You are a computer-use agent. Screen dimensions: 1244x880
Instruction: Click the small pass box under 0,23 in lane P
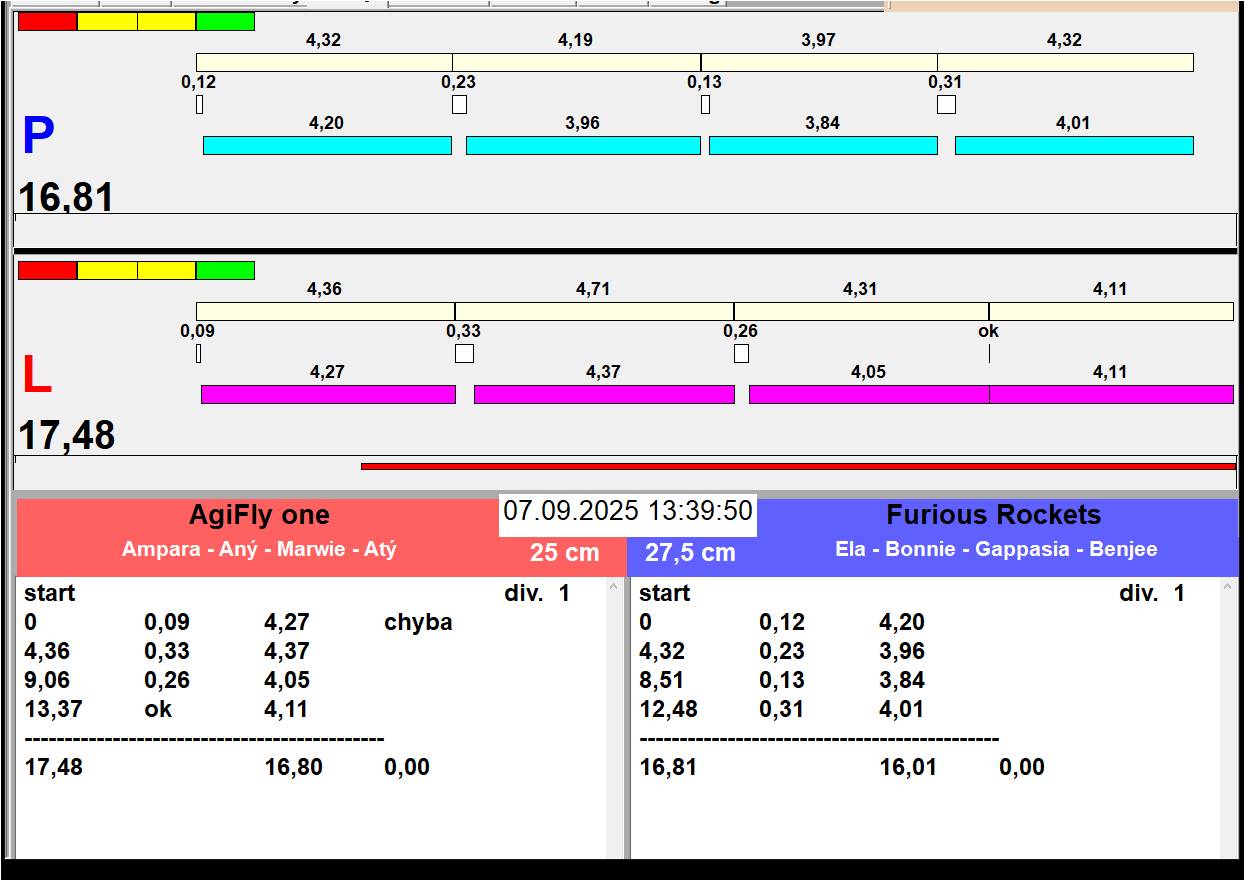(459, 104)
